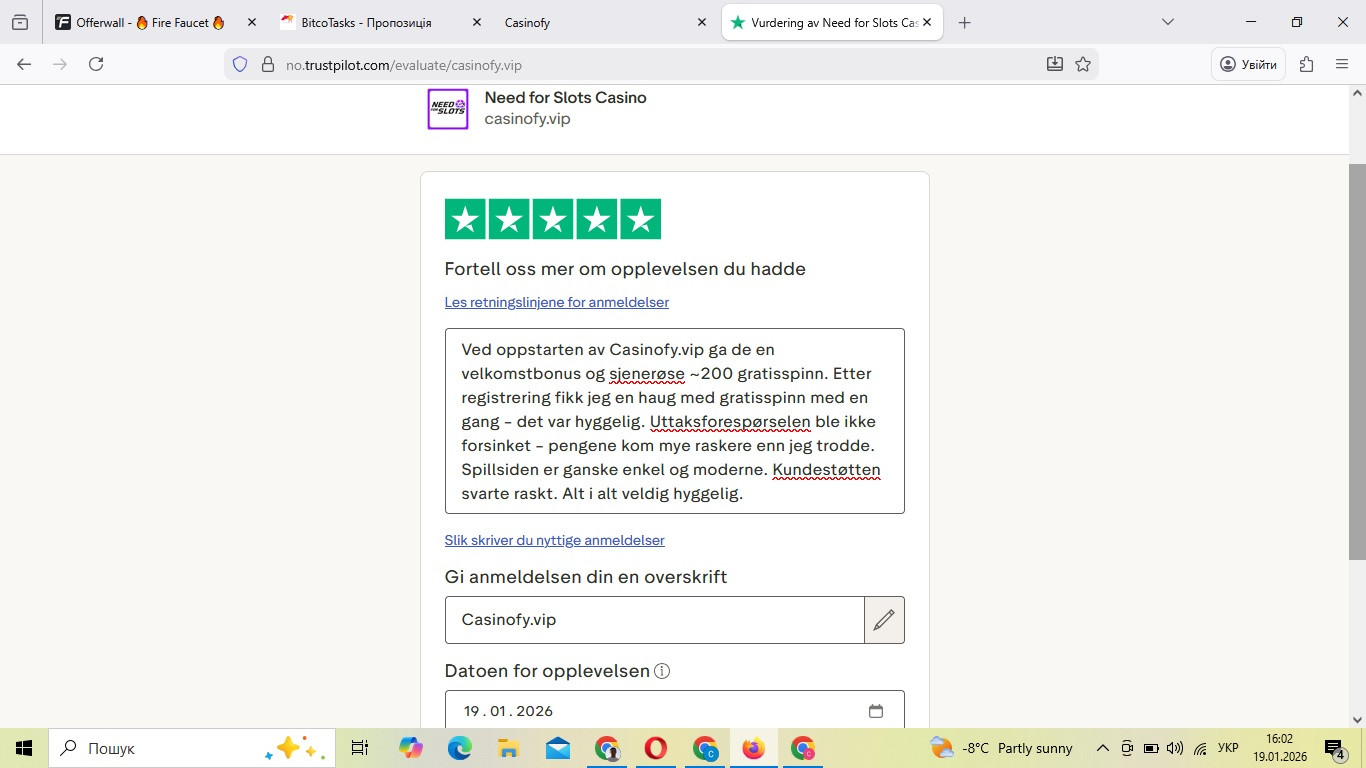1366x768 pixels.
Task: Select the first rating star
Action: [x=465, y=219]
